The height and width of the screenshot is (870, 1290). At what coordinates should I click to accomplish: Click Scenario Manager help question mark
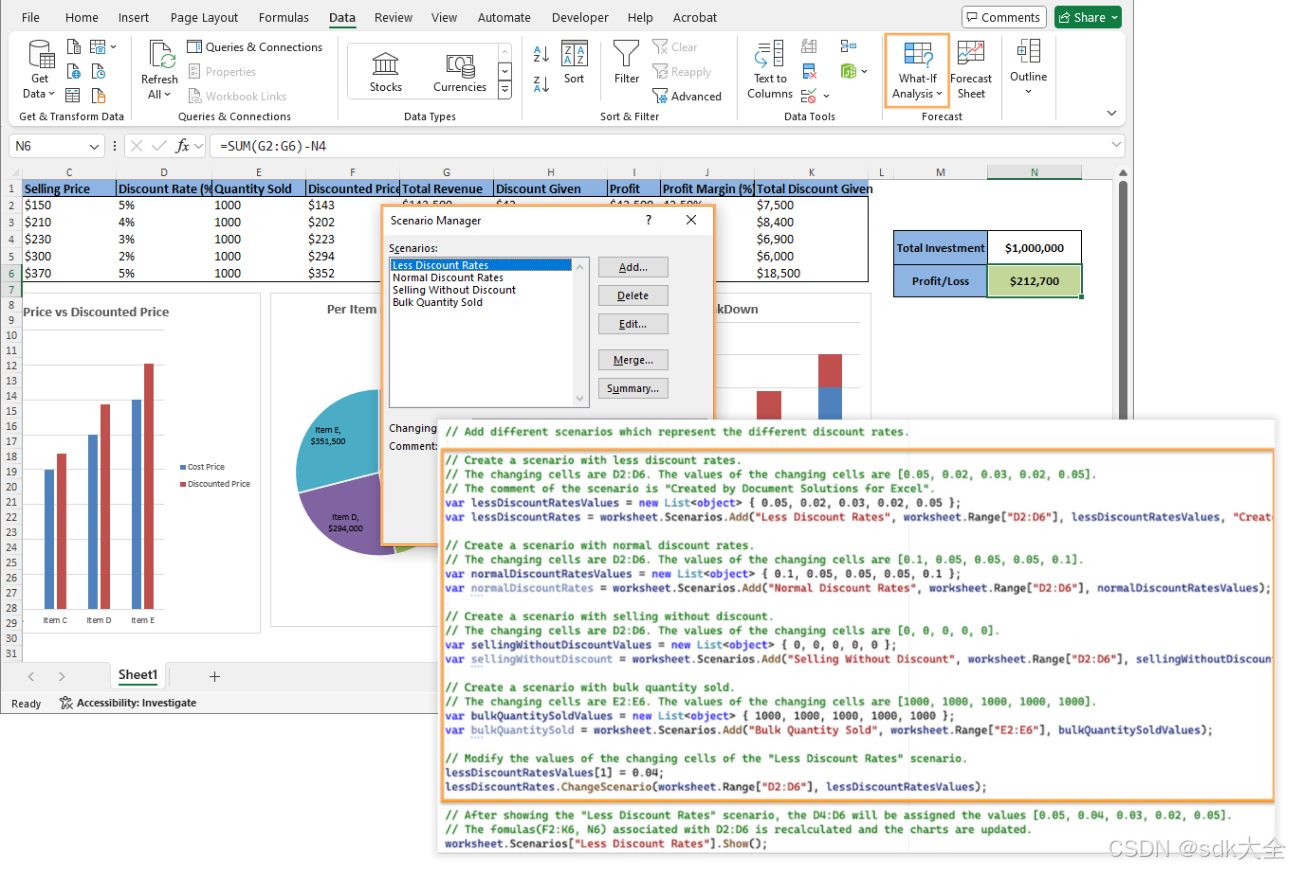[648, 220]
